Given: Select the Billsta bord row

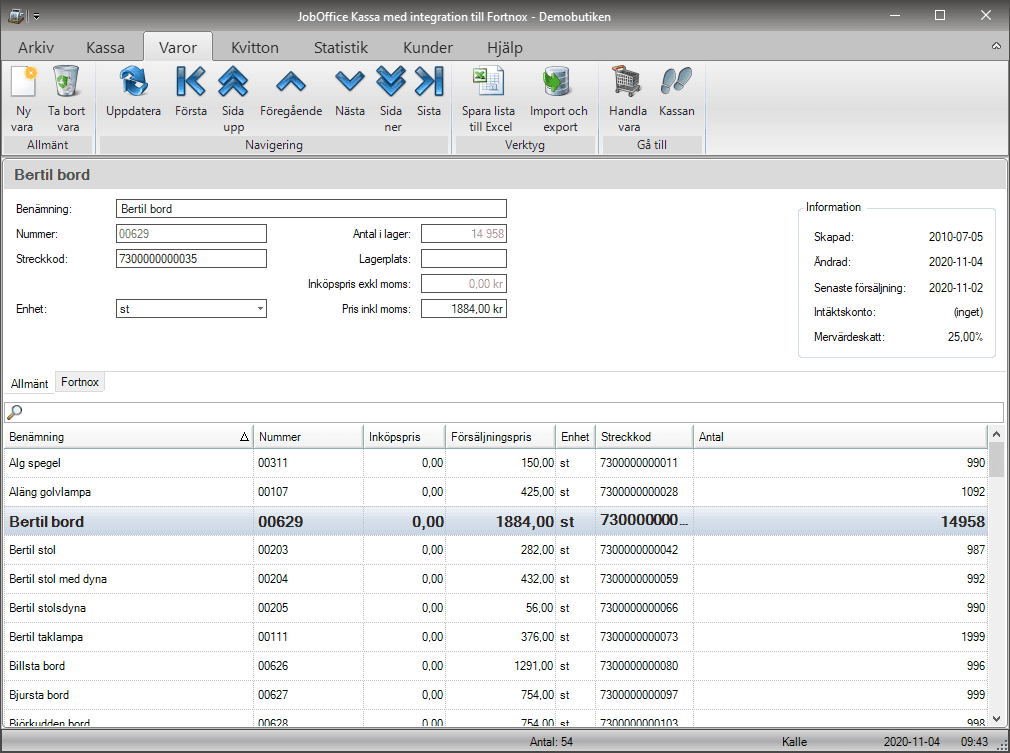Looking at the screenshot, I should pyautogui.click(x=496, y=665).
